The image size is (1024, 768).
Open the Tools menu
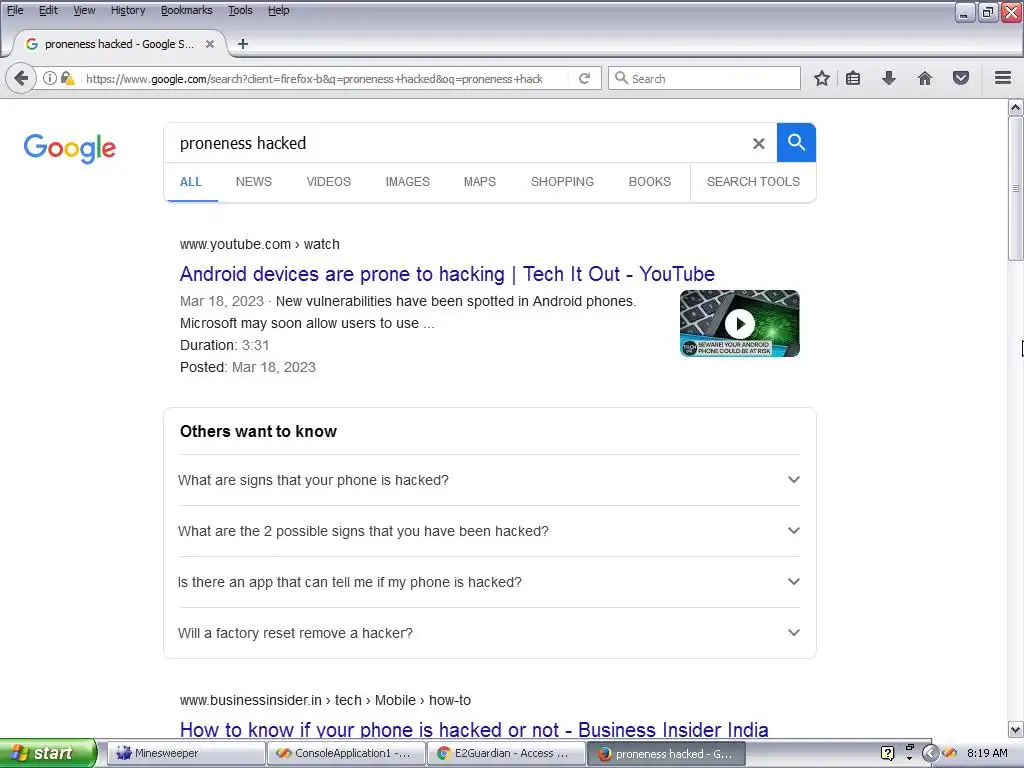pyautogui.click(x=240, y=10)
